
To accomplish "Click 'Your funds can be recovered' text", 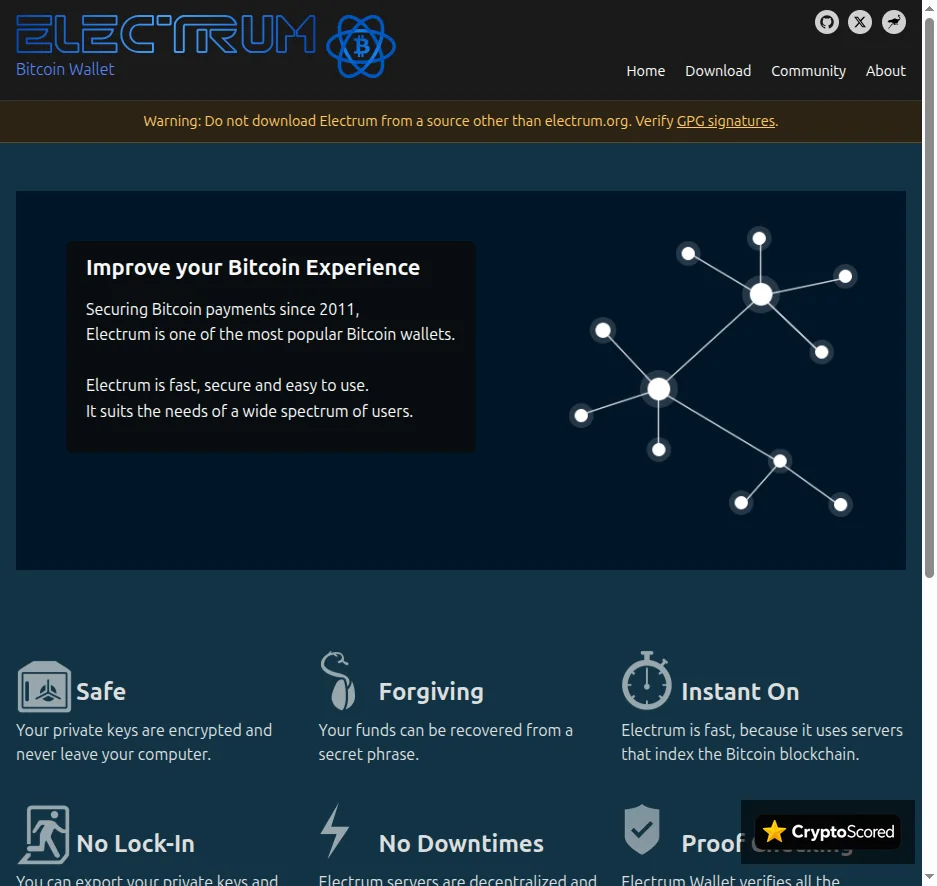I will pos(445,730).
